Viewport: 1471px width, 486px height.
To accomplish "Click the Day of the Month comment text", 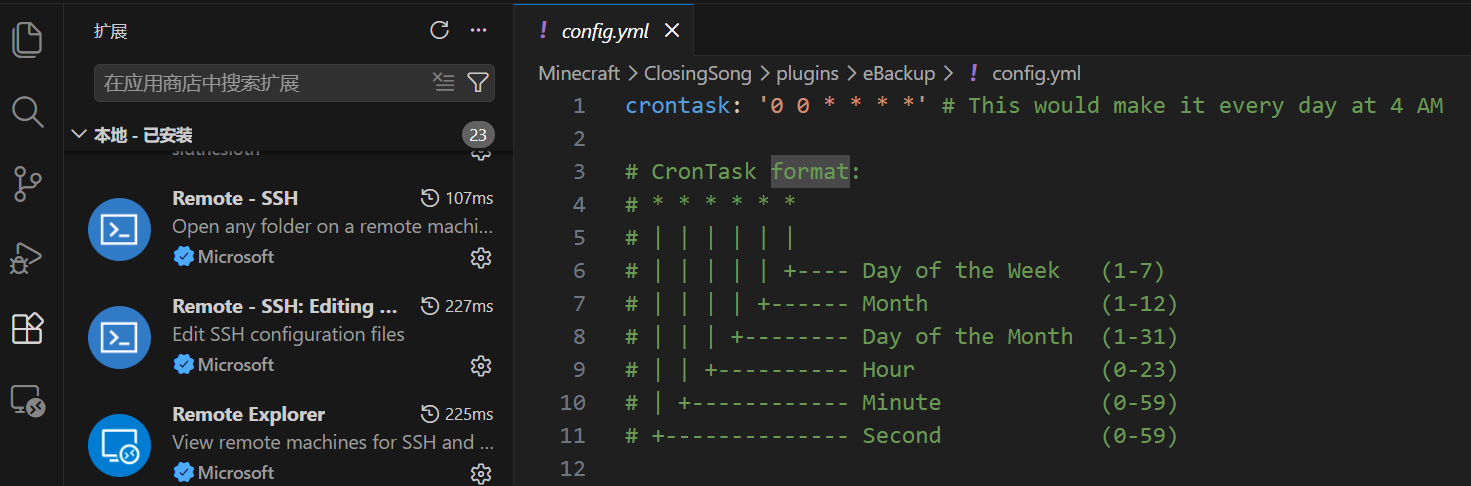I will click(x=967, y=336).
